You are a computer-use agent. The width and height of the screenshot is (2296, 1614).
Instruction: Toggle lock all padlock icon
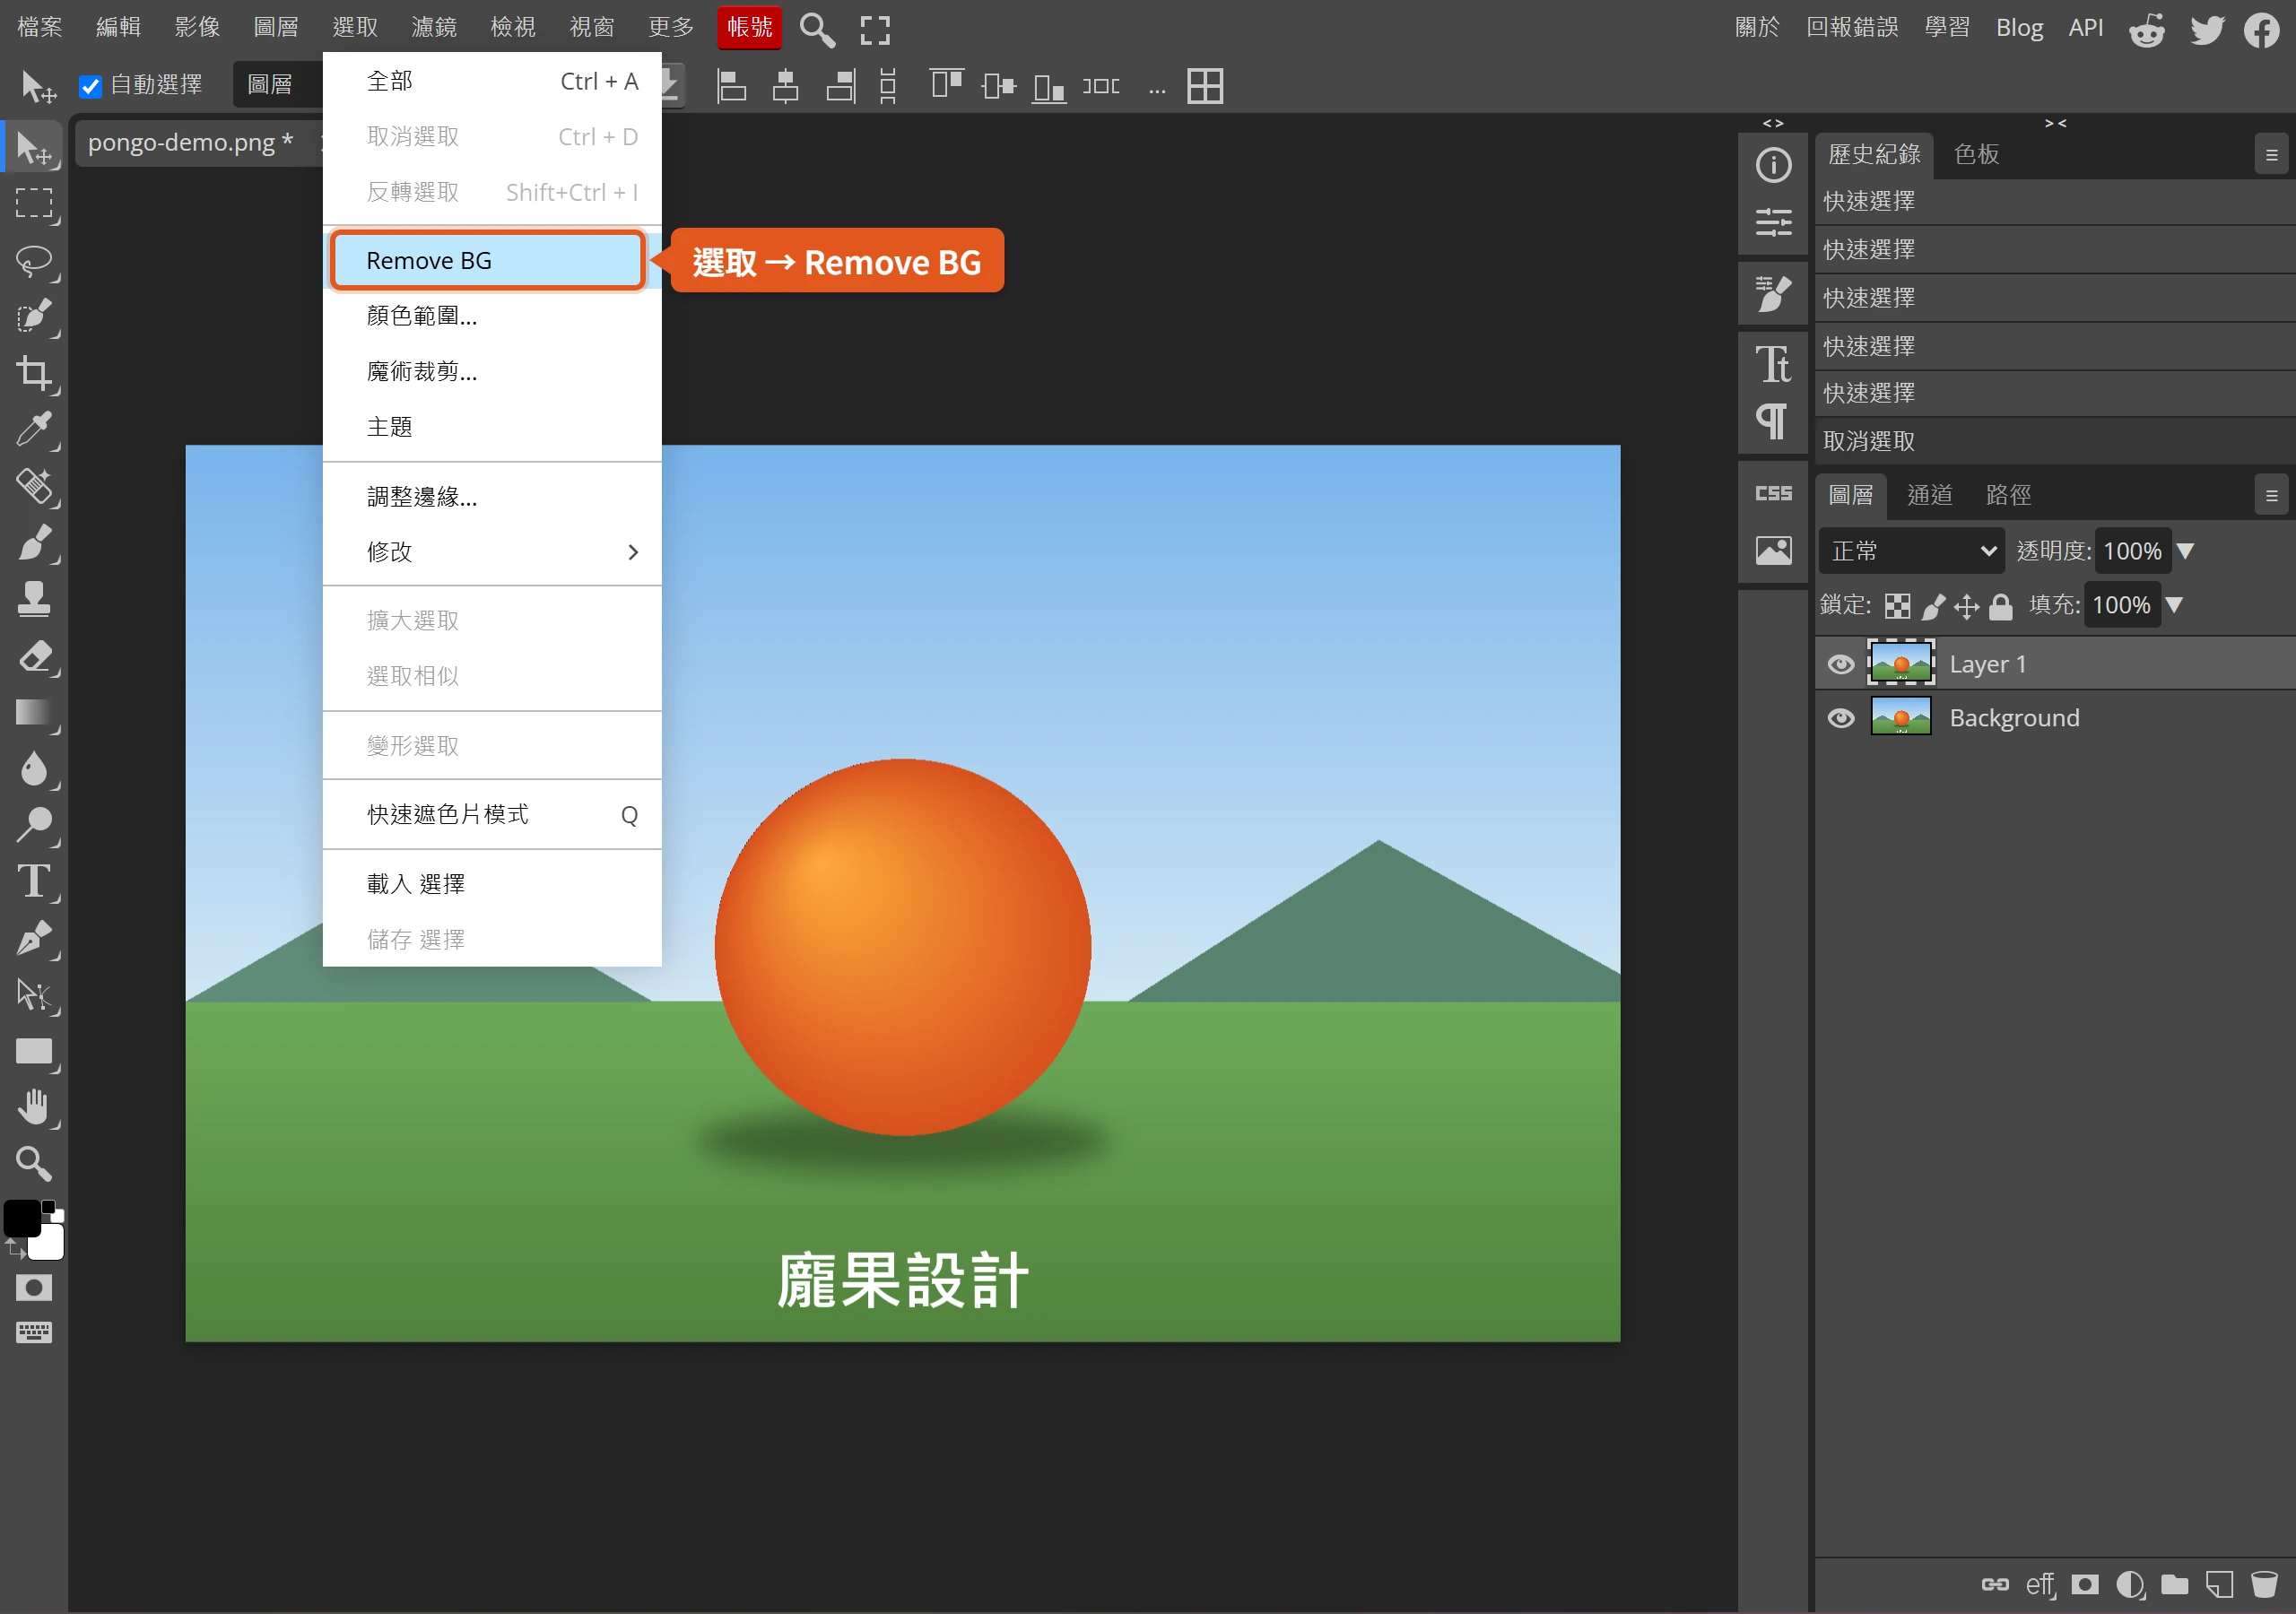(x=2001, y=606)
